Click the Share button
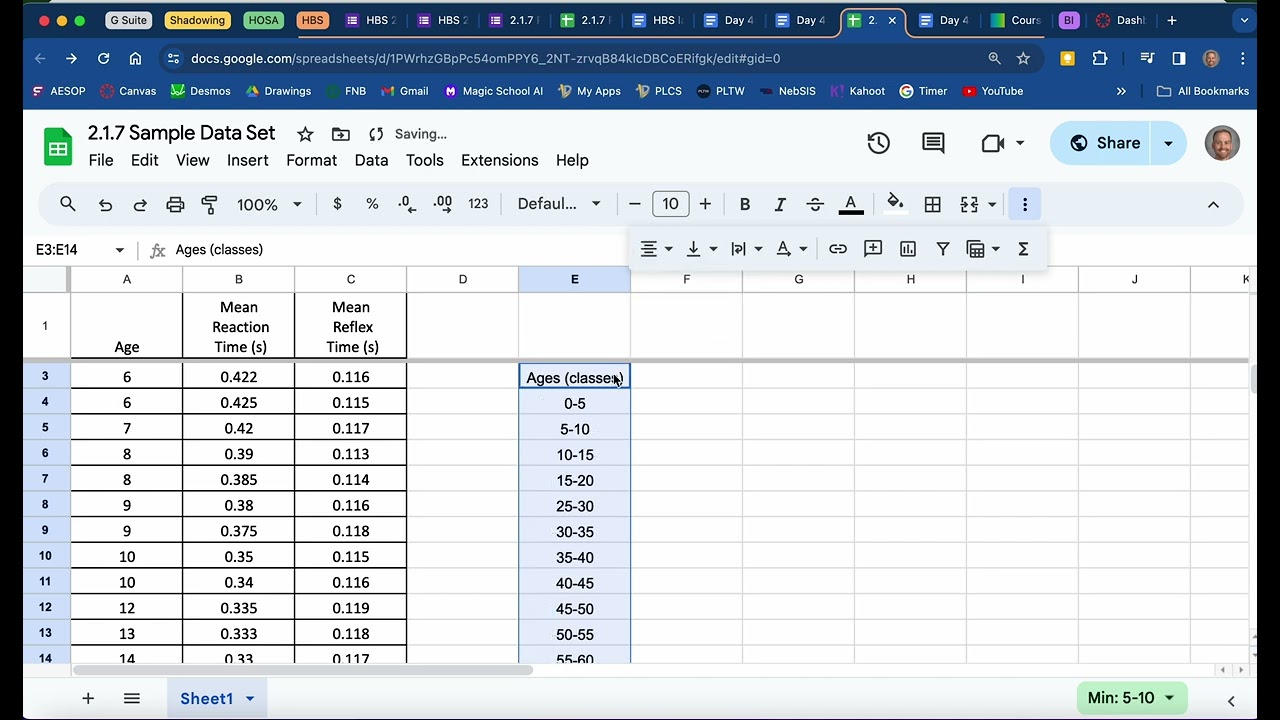 [1105, 143]
